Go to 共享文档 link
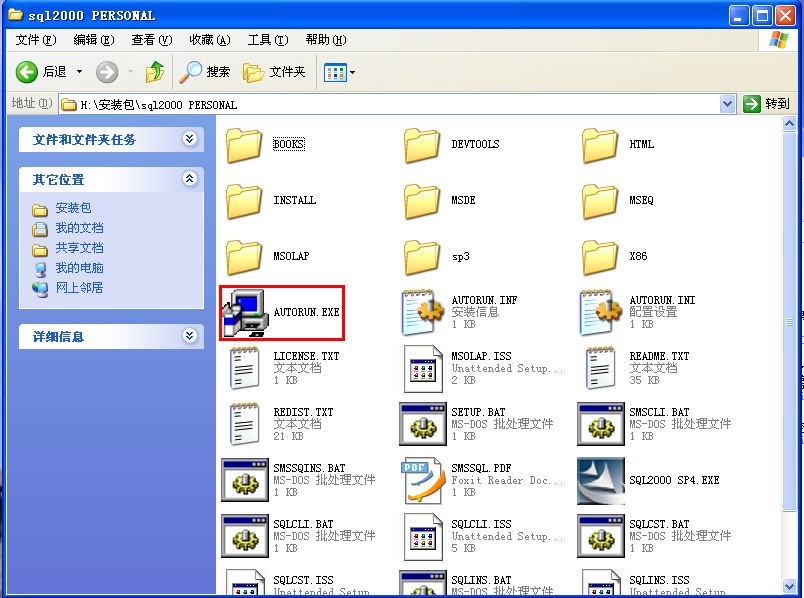This screenshot has height=598, width=804. pyautogui.click(x=79, y=248)
